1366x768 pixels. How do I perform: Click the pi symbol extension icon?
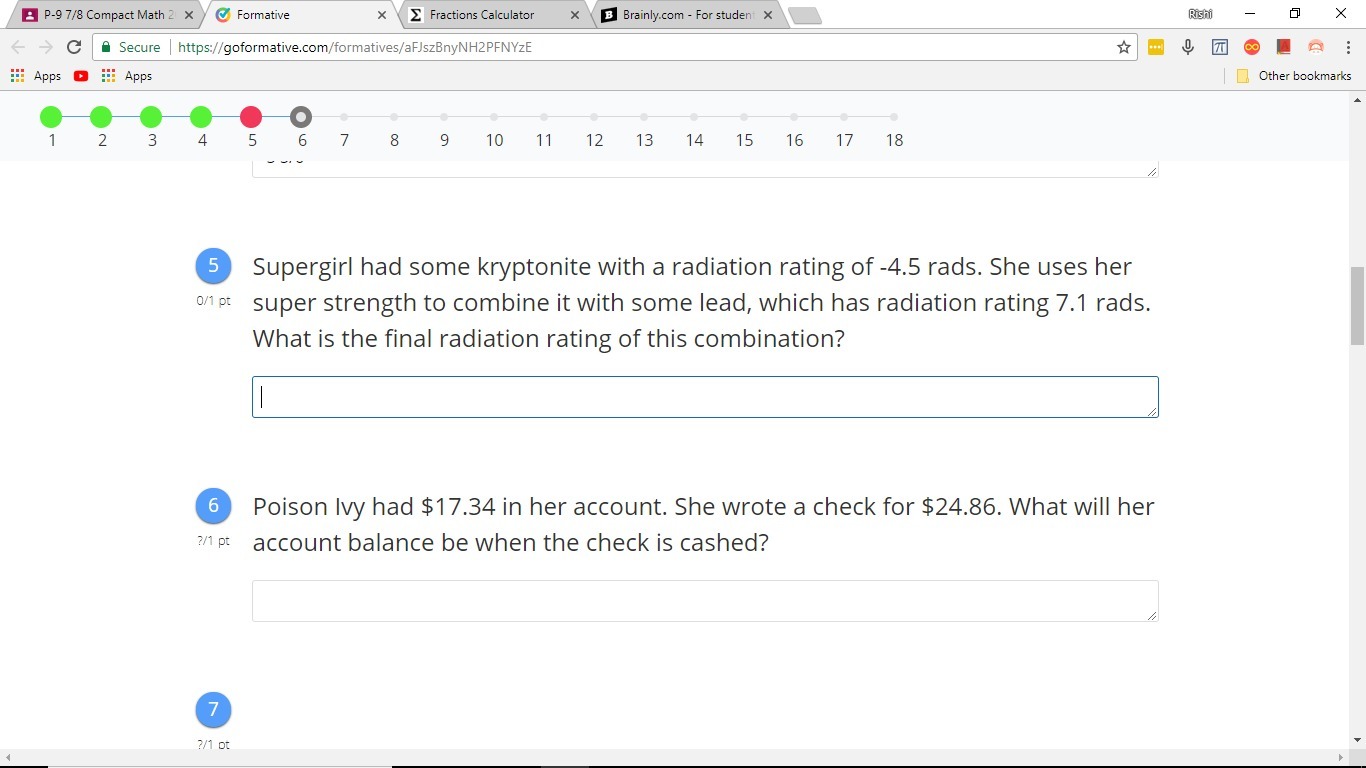coord(1220,47)
